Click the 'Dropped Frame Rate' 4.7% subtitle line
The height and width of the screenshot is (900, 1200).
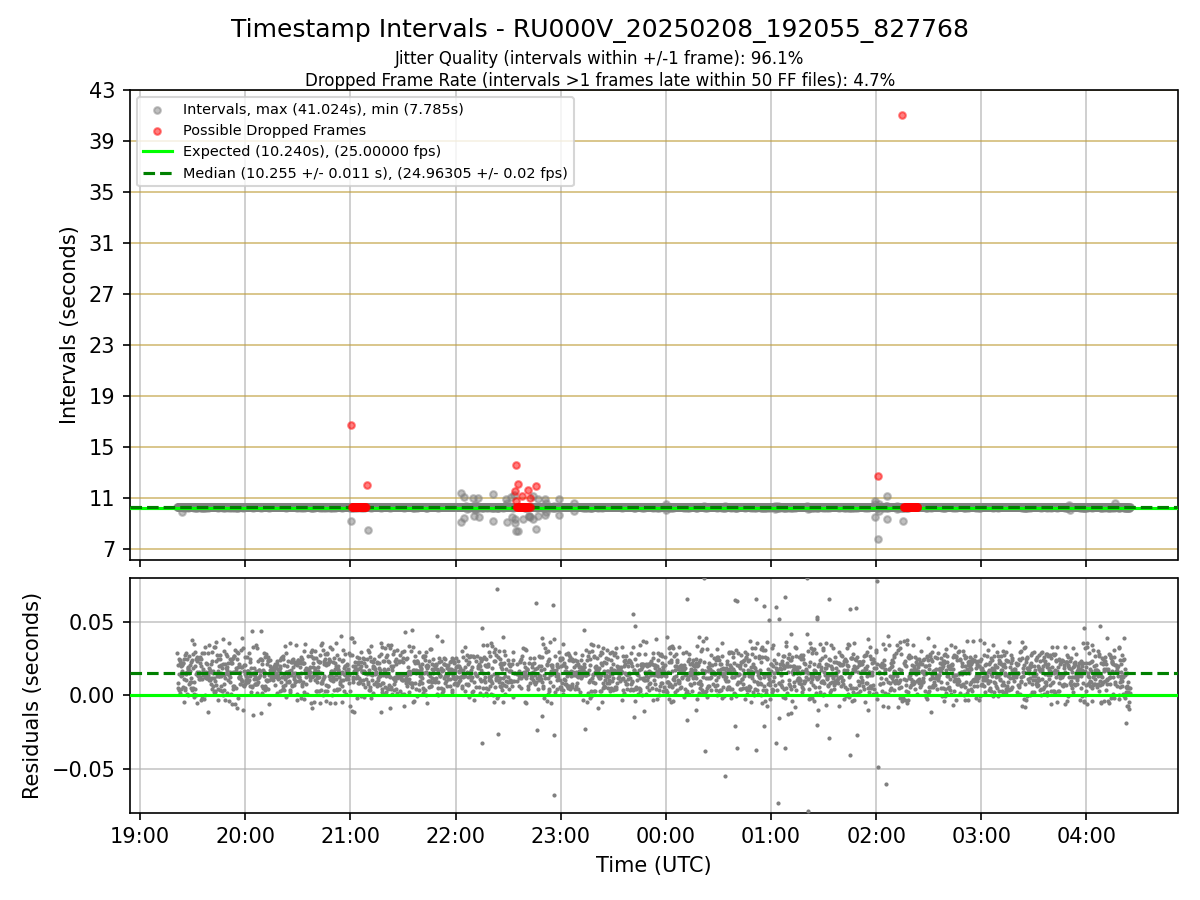[x=599, y=79]
